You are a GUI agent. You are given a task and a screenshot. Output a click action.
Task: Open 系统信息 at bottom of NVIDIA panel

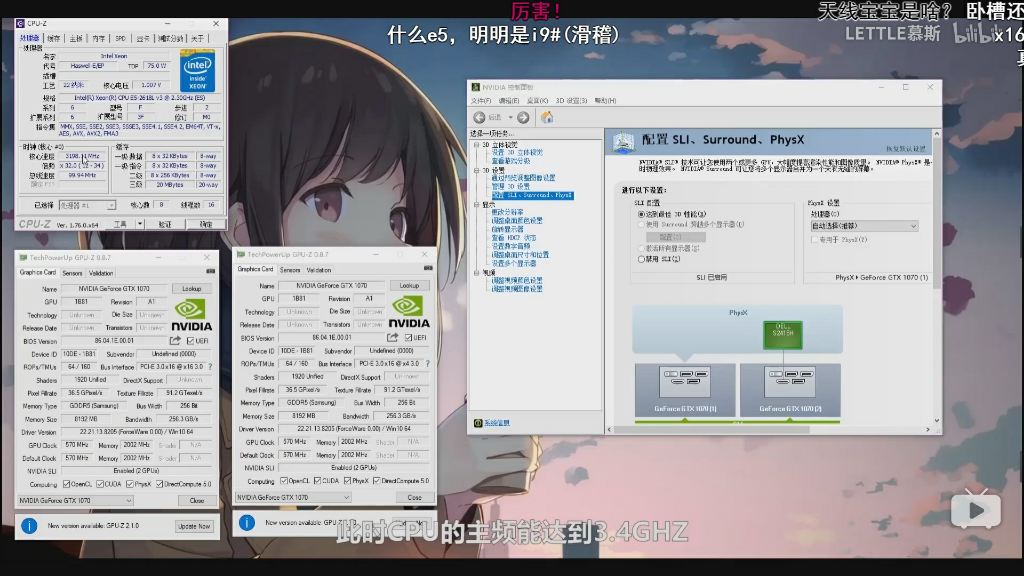click(496, 423)
